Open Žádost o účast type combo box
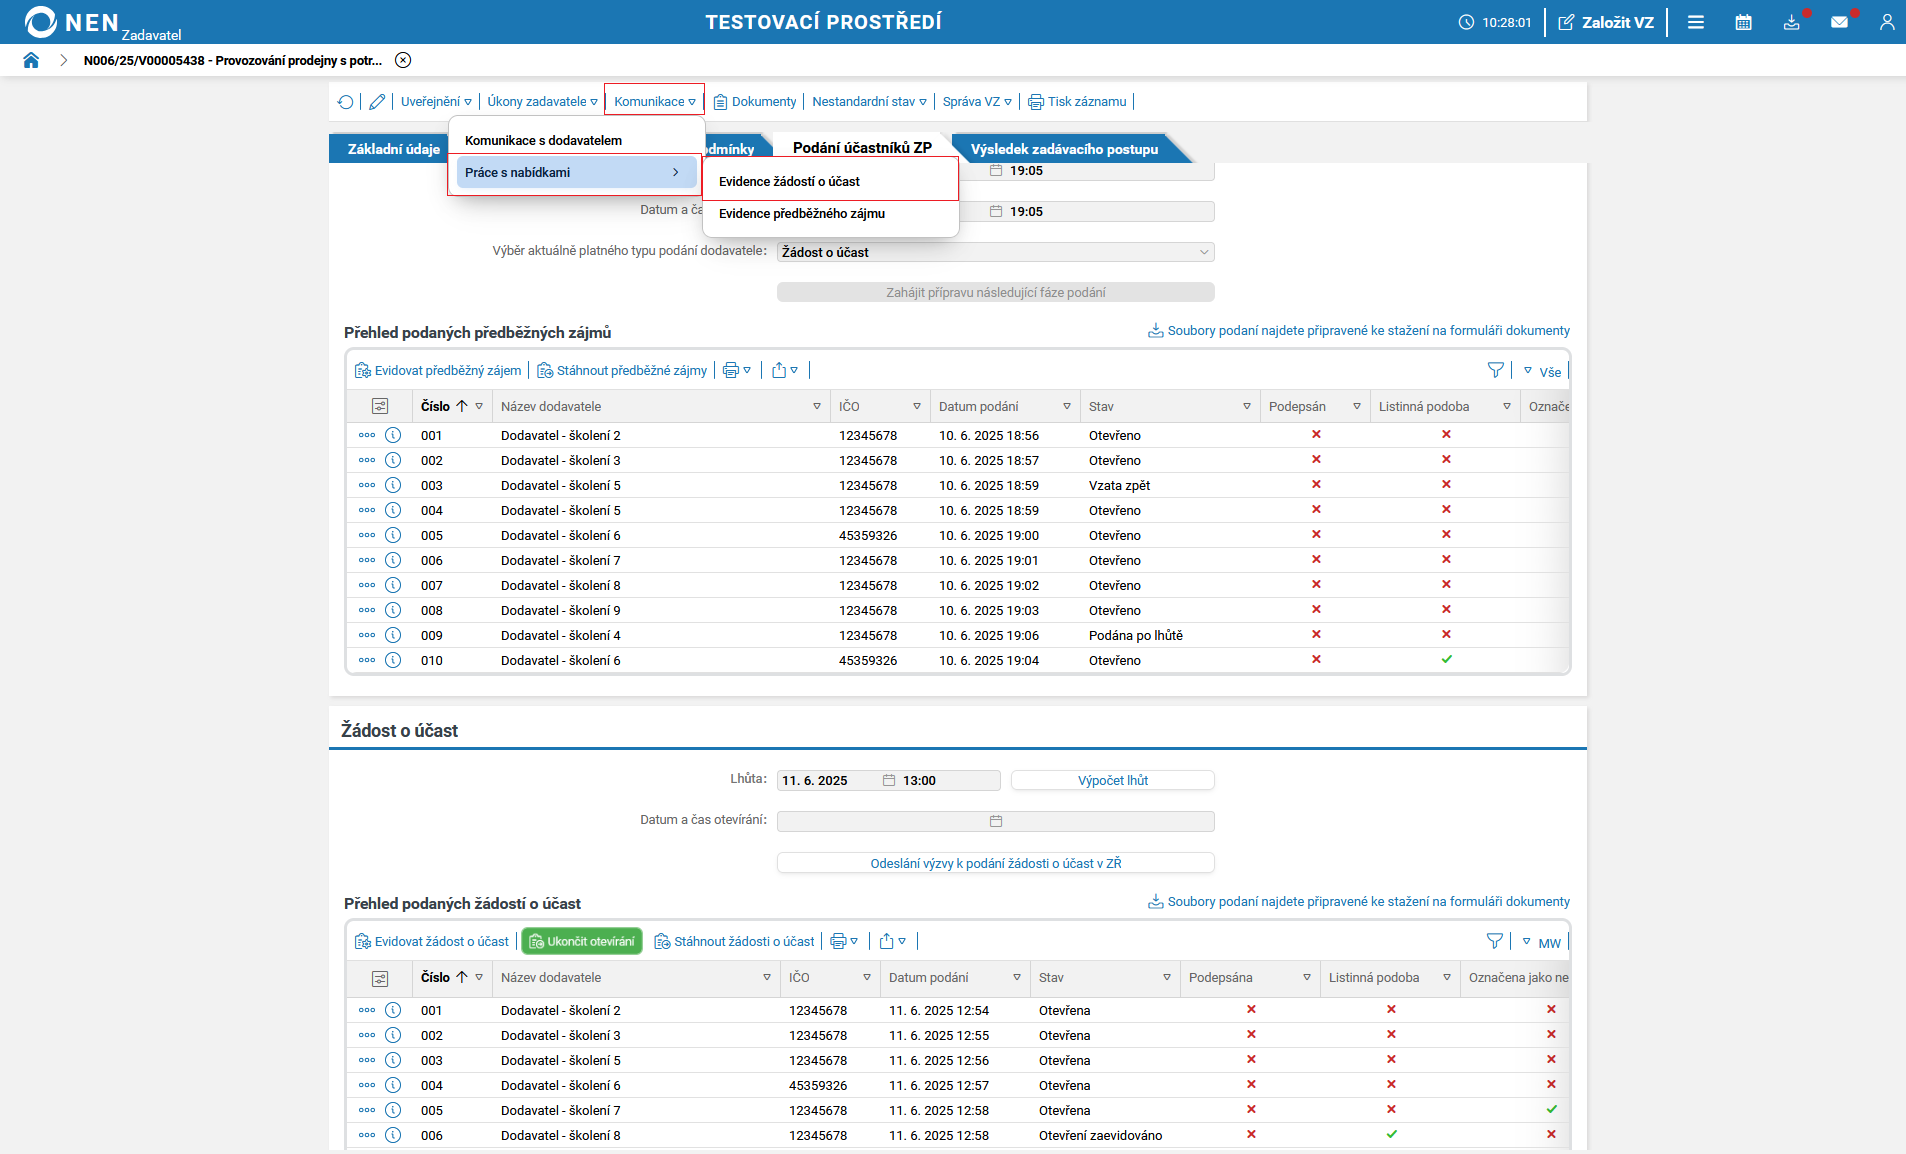This screenshot has height=1154, width=1906. click(x=995, y=252)
